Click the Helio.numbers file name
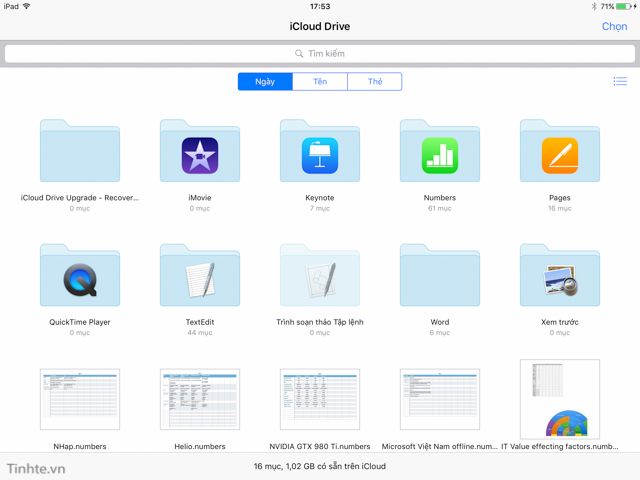Screen dimensions: 640x480 pyautogui.click(x=200, y=447)
